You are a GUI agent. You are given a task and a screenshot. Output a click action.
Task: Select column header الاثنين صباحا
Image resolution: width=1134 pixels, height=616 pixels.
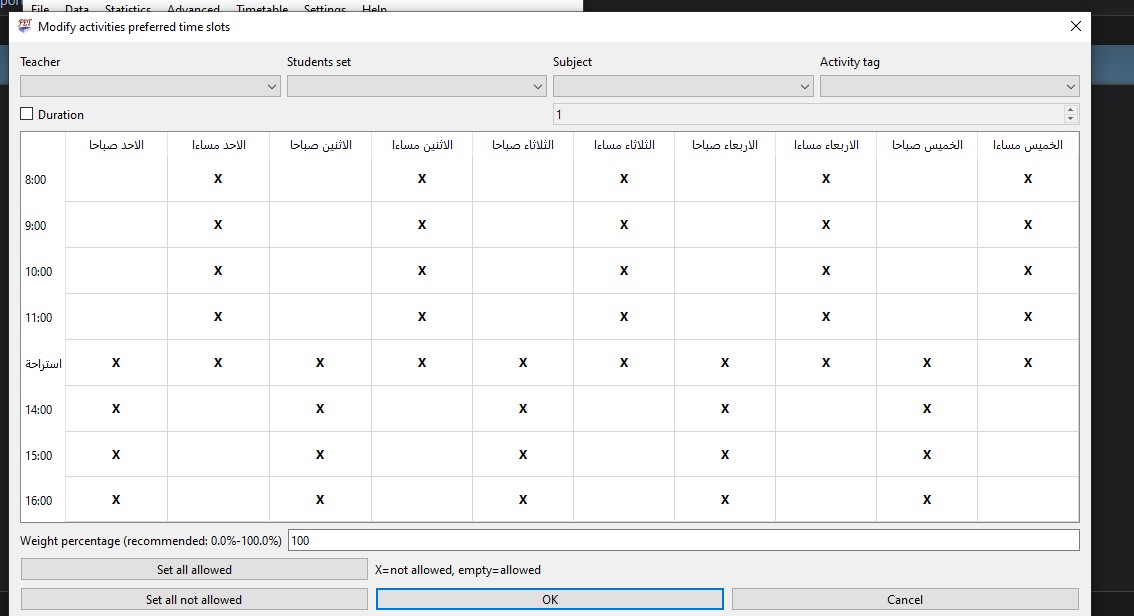click(x=320, y=145)
